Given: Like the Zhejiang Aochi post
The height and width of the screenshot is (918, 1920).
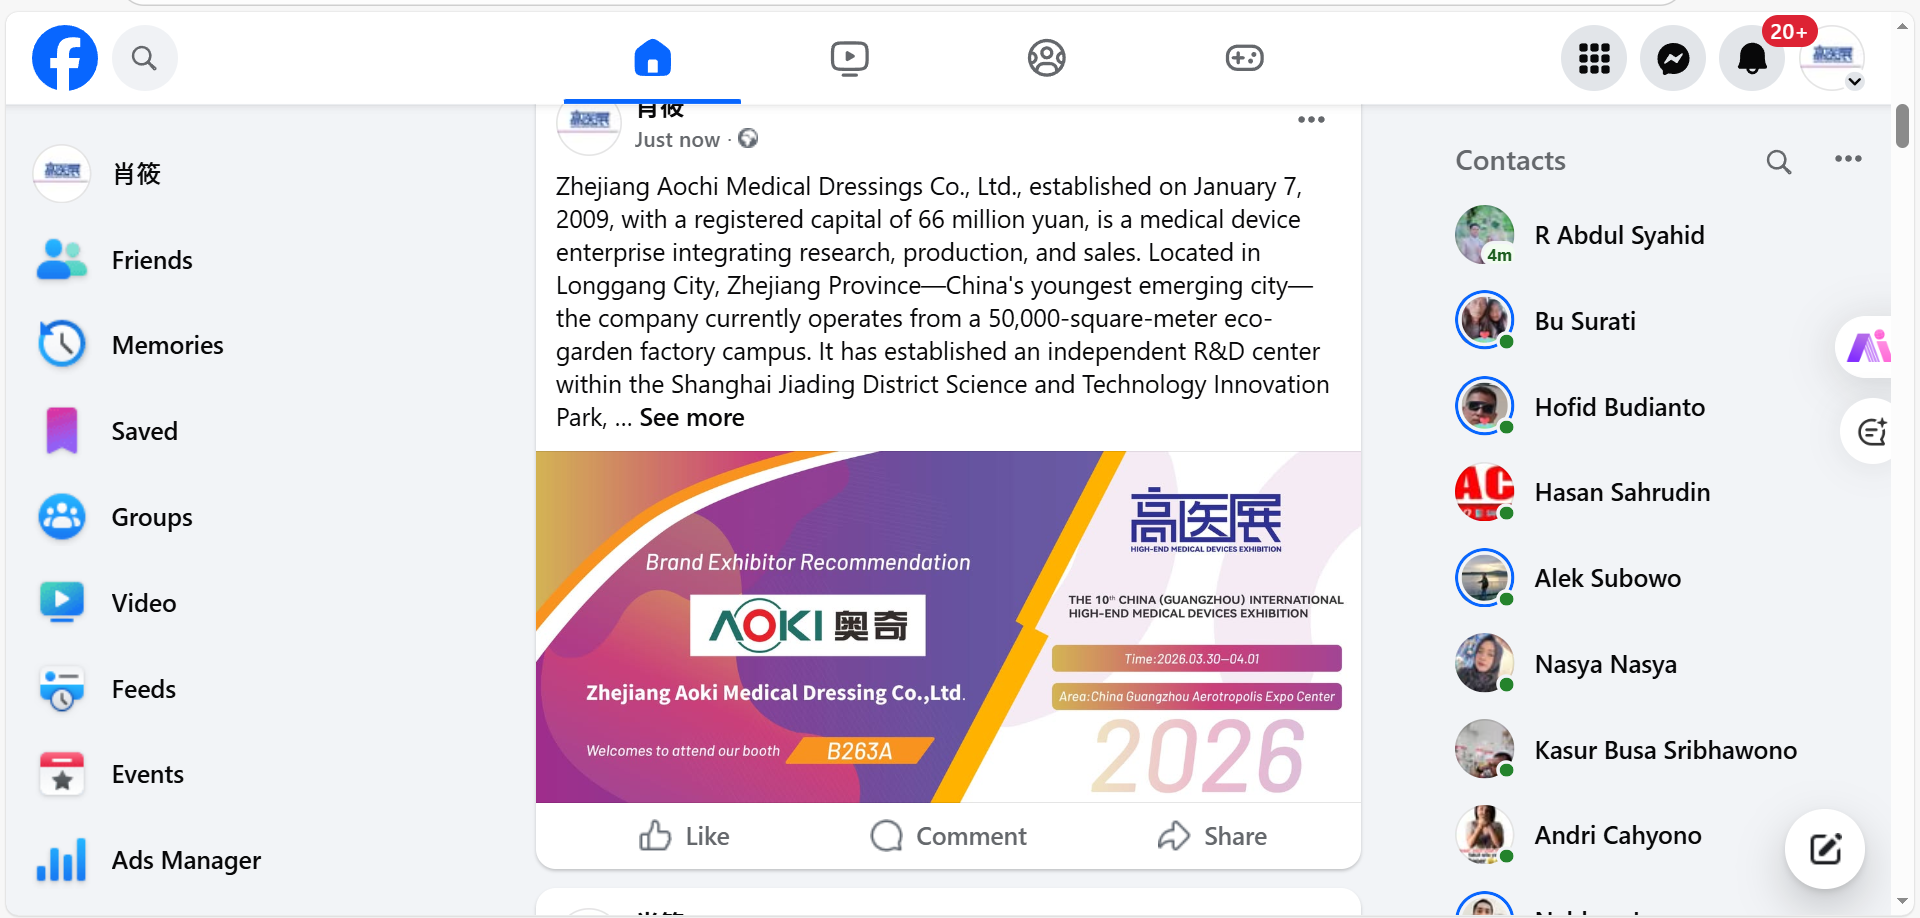Looking at the screenshot, I should (x=685, y=836).
